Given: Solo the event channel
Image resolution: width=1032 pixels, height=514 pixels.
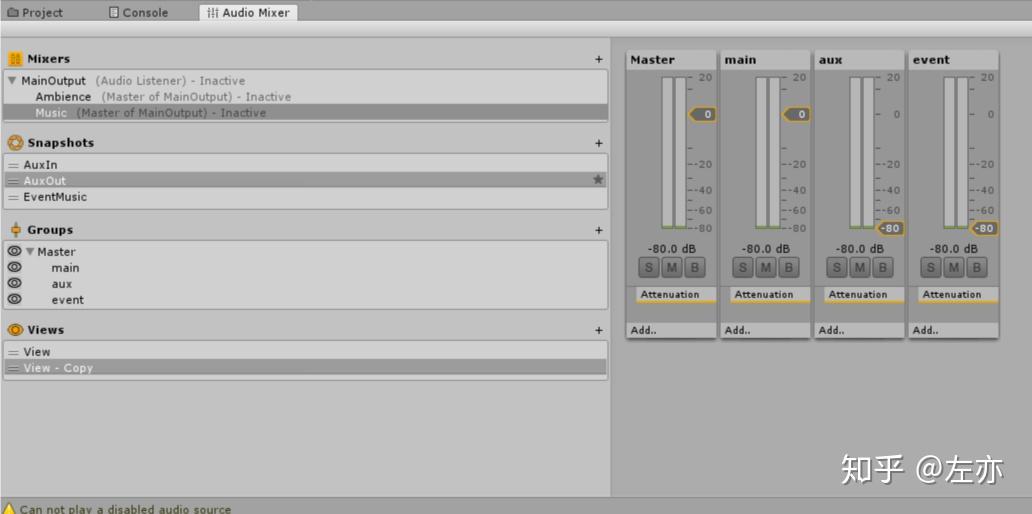Looking at the screenshot, I should pyautogui.click(x=931, y=267).
